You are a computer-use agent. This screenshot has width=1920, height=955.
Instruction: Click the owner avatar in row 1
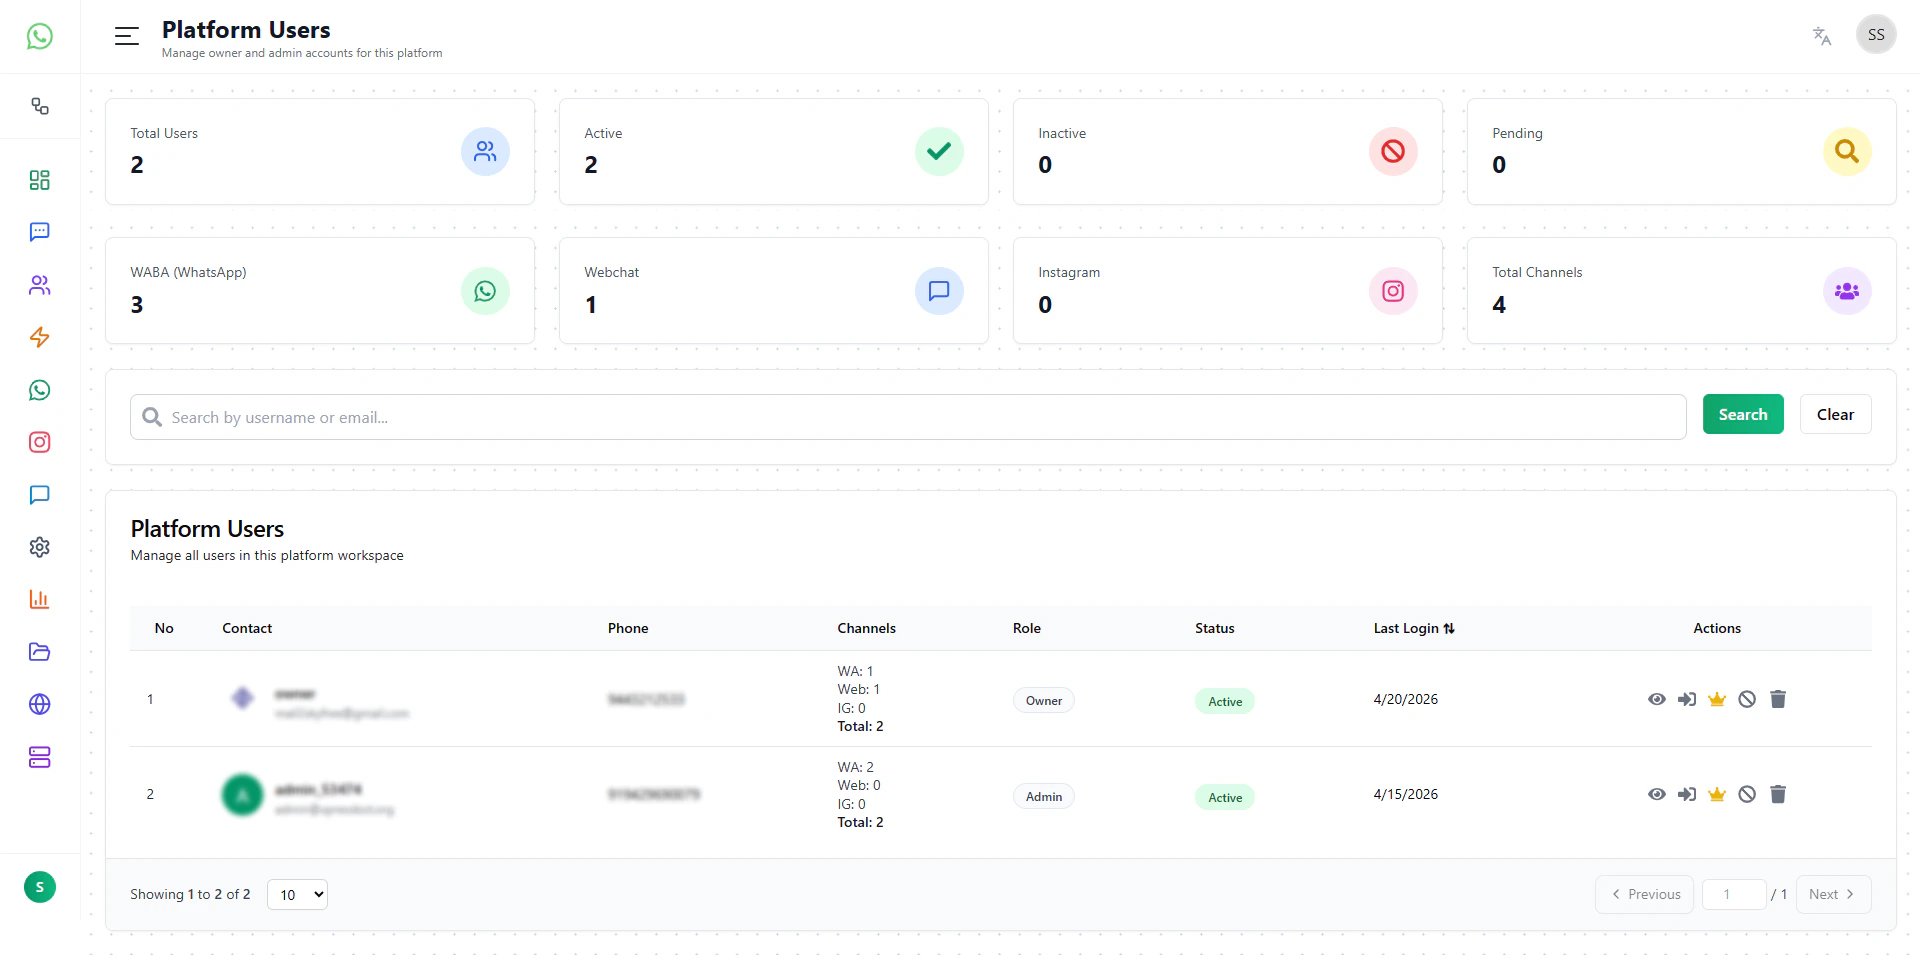coord(242,698)
